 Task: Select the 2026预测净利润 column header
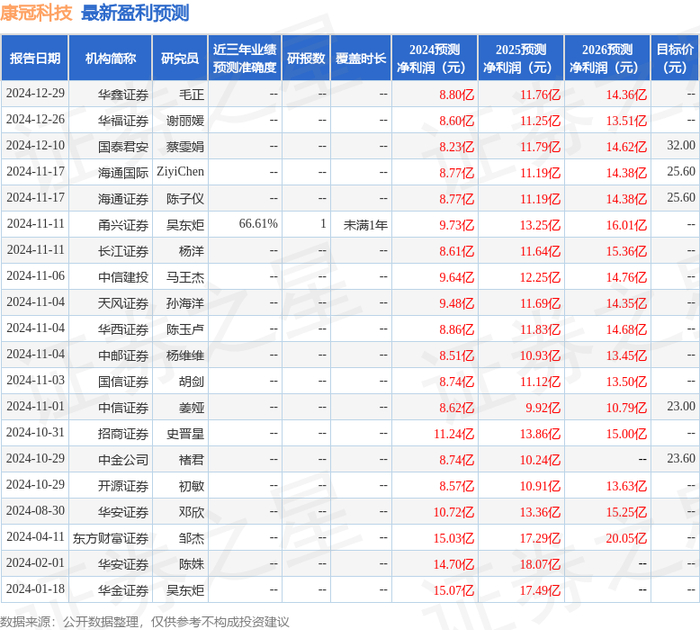tap(607, 58)
